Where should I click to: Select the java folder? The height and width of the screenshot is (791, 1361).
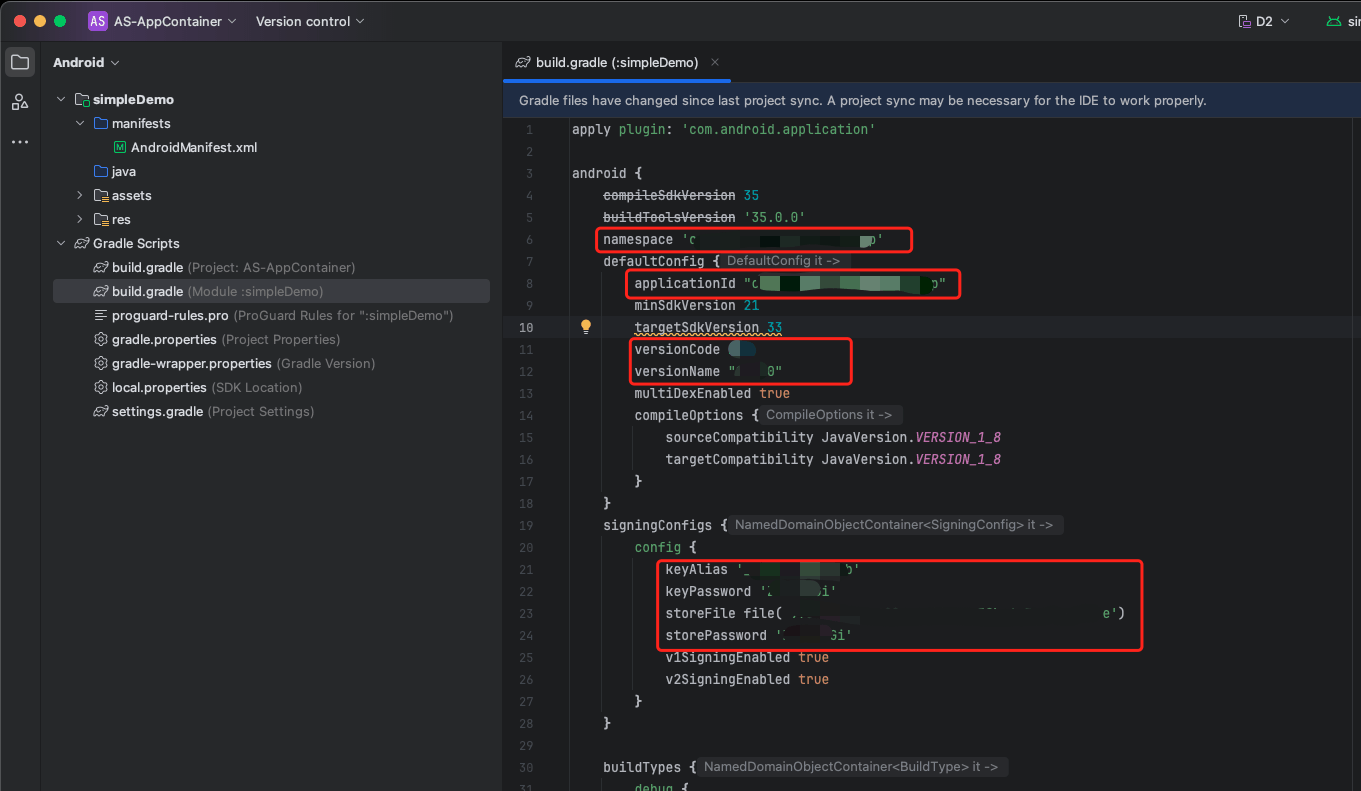tap(124, 171)
